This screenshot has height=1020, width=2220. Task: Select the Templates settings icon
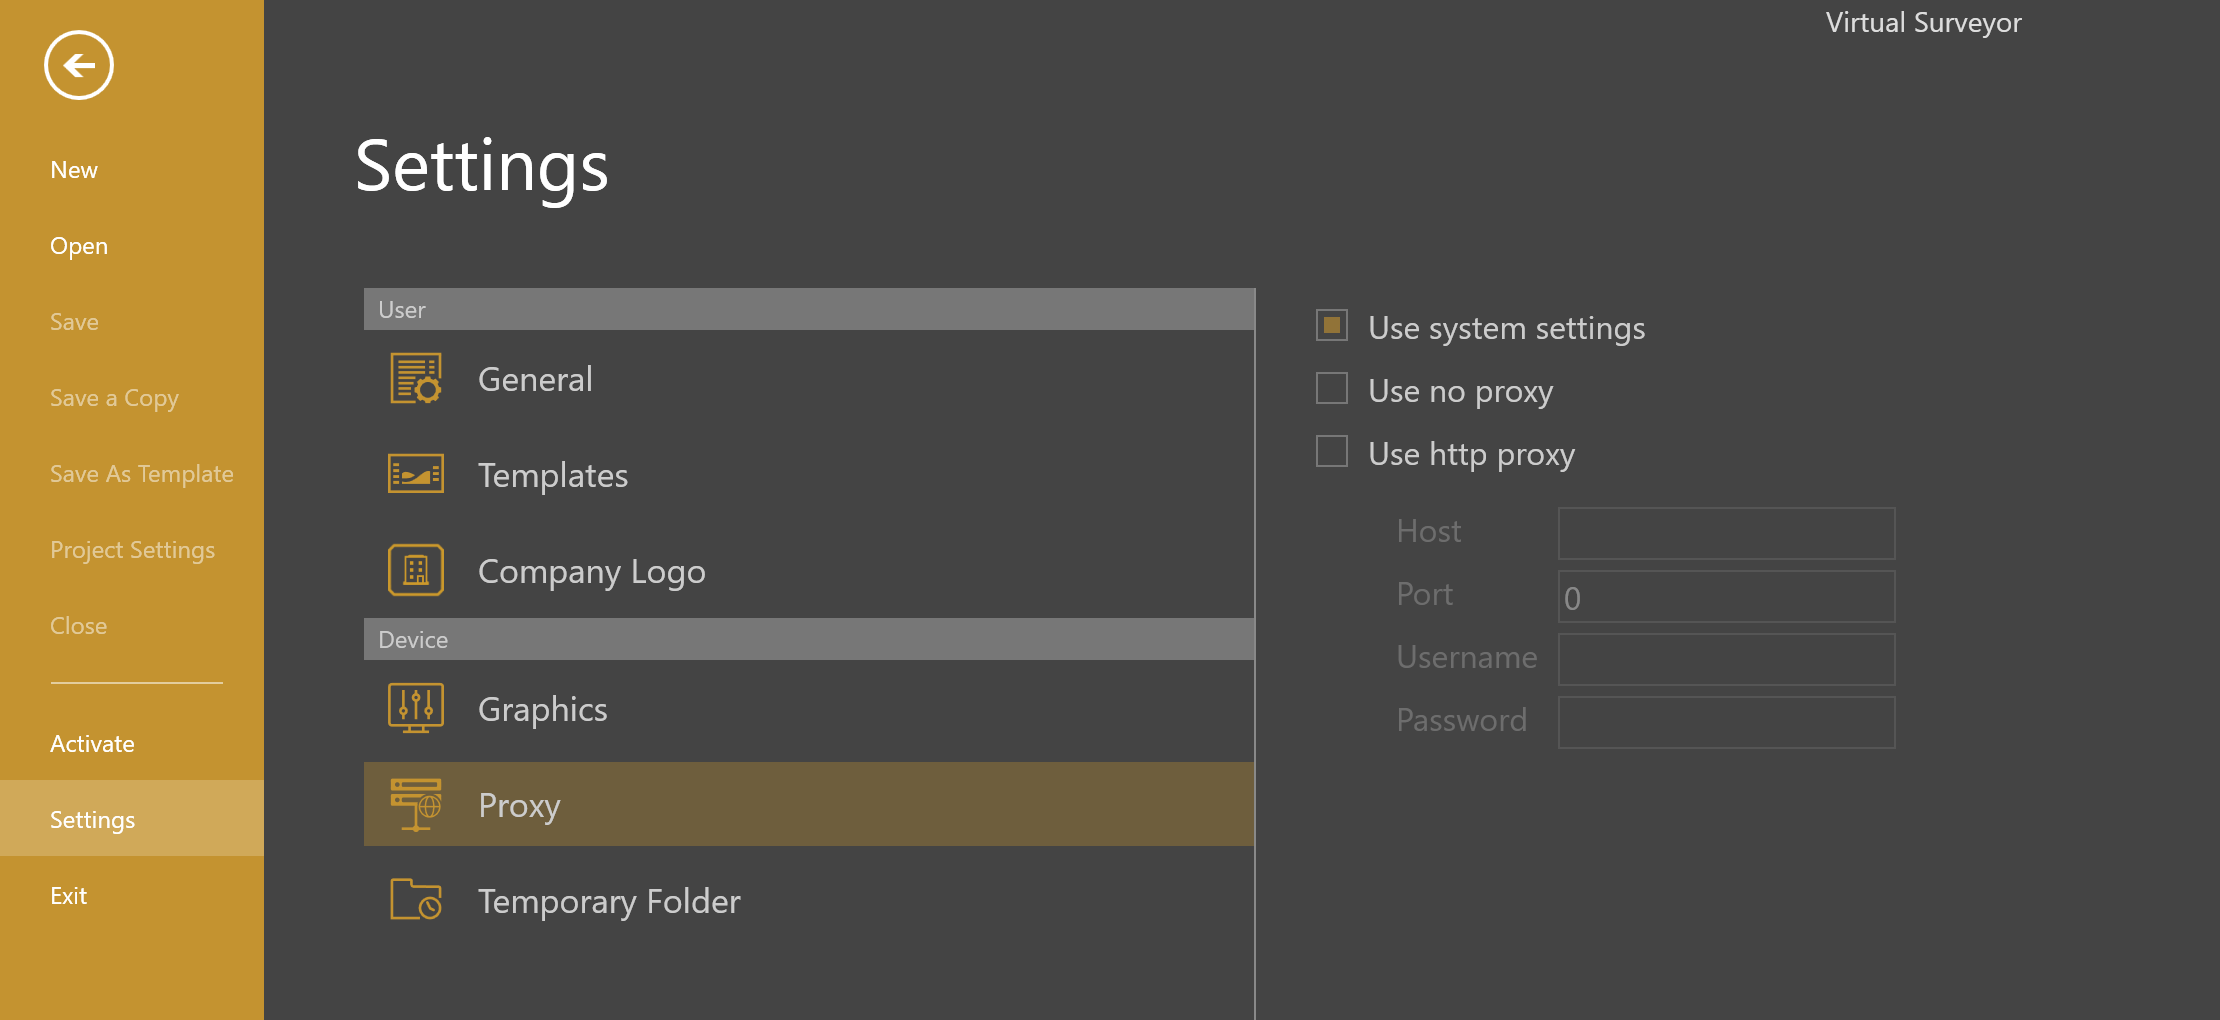click(415, 474)
